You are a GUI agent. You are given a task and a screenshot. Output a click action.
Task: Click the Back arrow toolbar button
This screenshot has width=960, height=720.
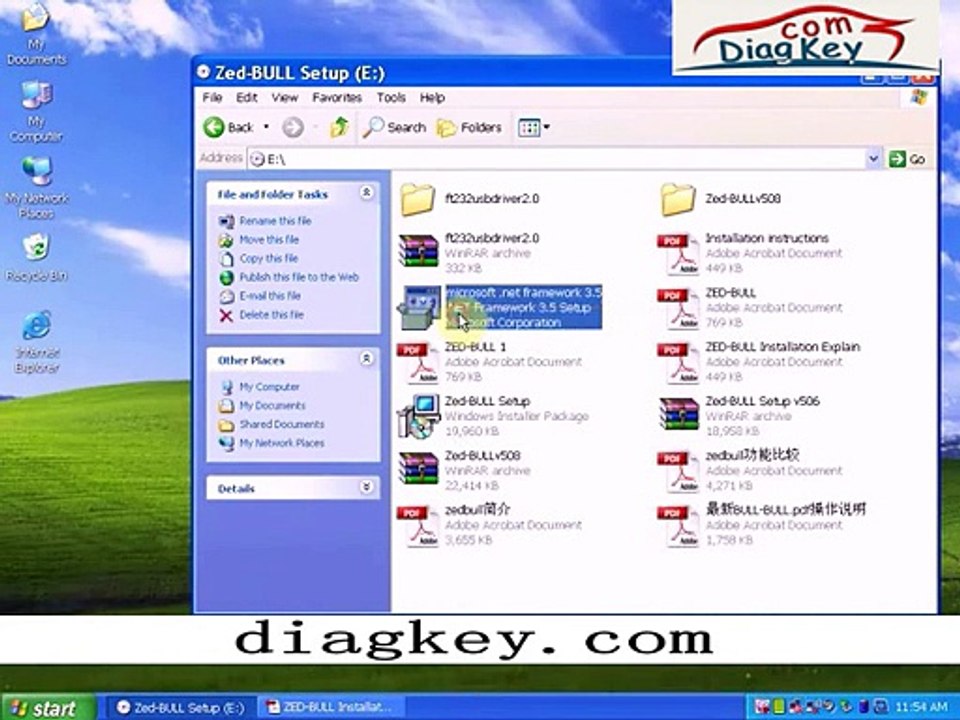[228, 127]
